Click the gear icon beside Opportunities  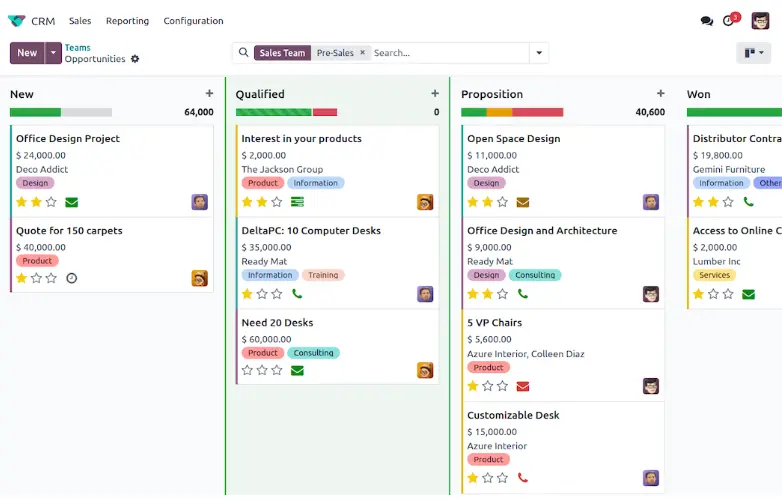pos(135,59)
